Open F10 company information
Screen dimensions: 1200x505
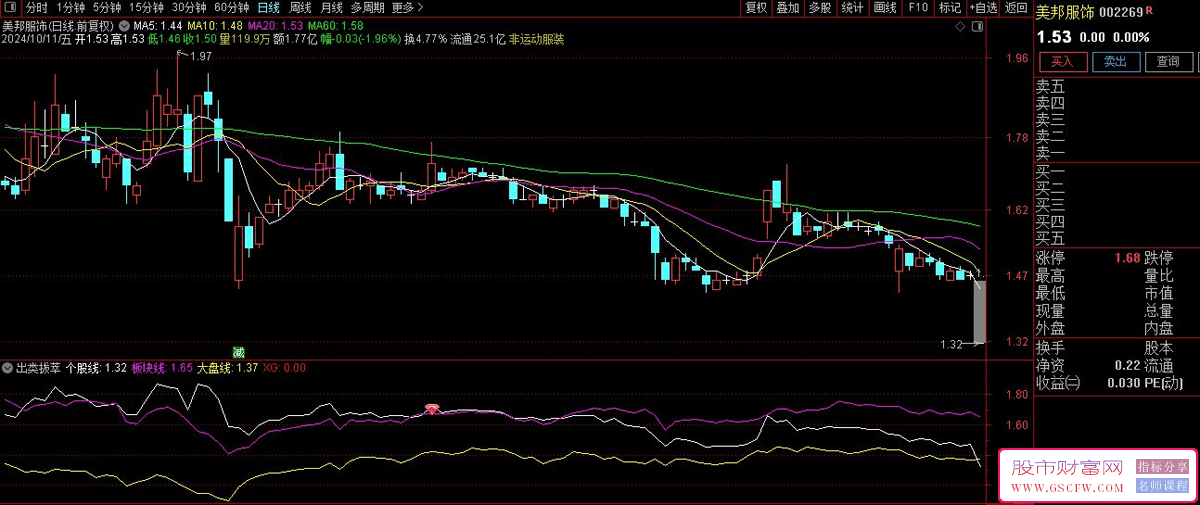pos(917,7)
